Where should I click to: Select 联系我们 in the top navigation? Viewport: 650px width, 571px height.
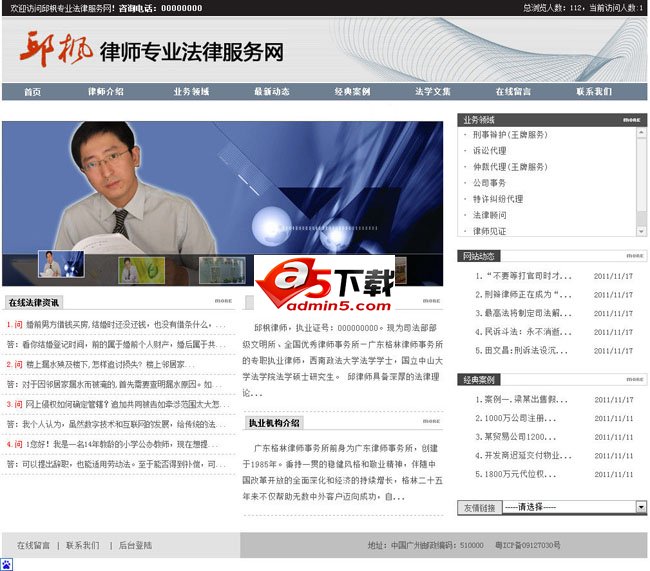594,91
